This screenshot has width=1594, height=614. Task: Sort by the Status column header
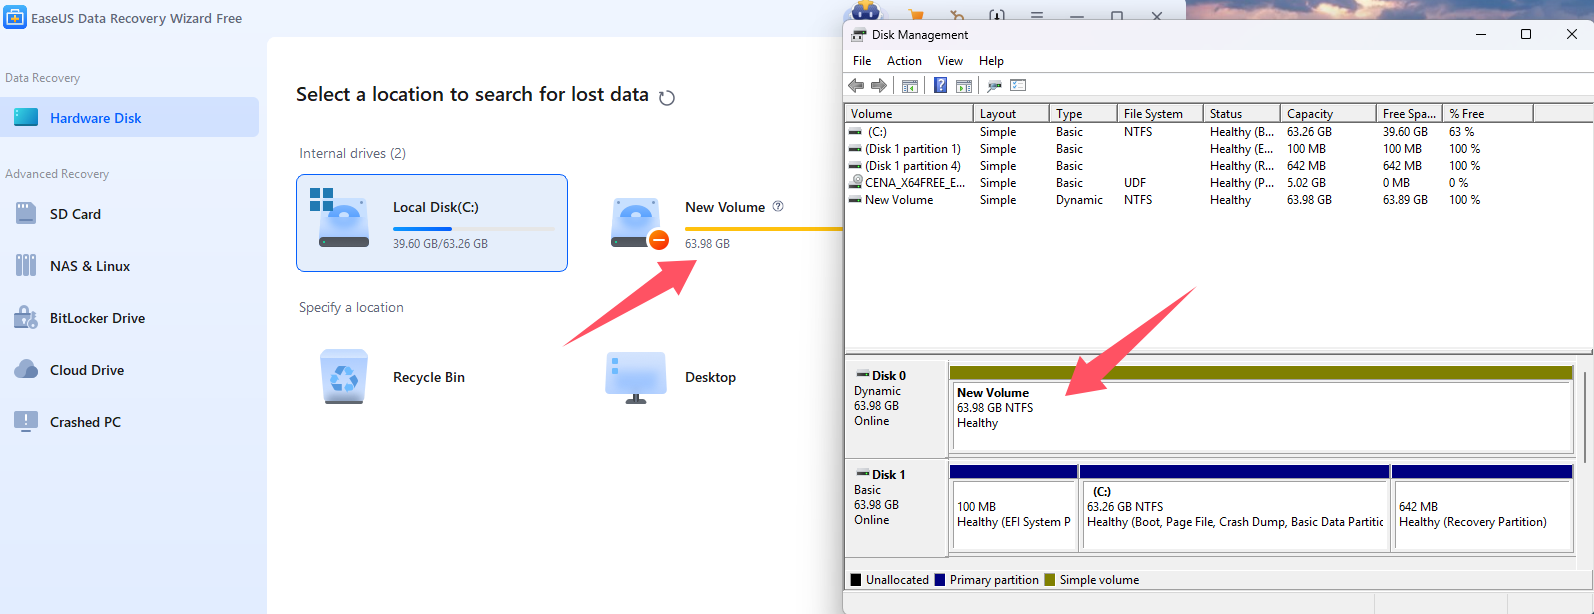1242,113
